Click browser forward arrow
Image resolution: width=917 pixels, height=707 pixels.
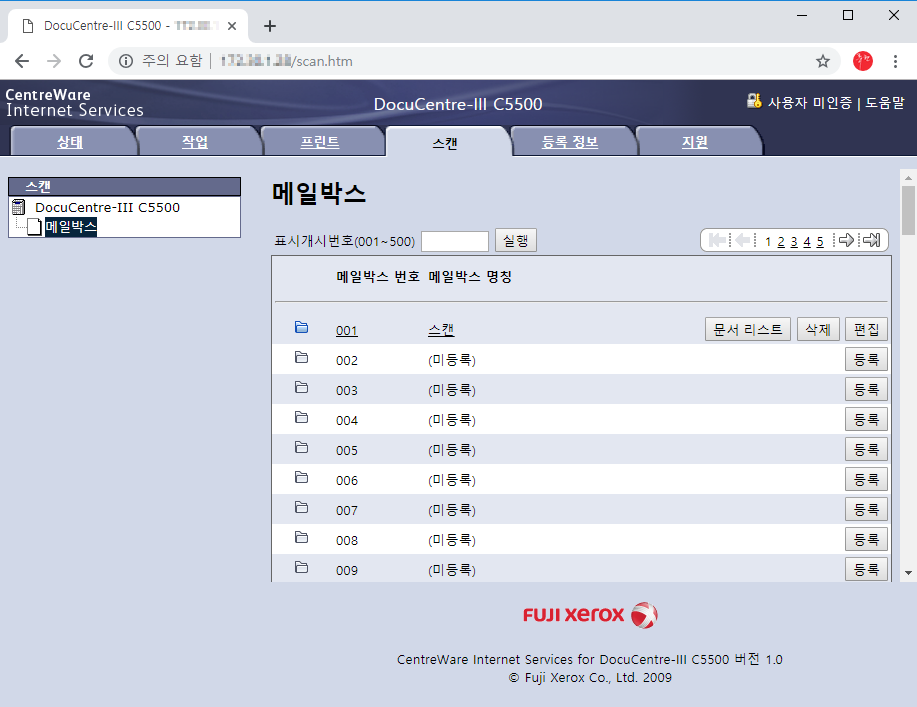[54, 61]
